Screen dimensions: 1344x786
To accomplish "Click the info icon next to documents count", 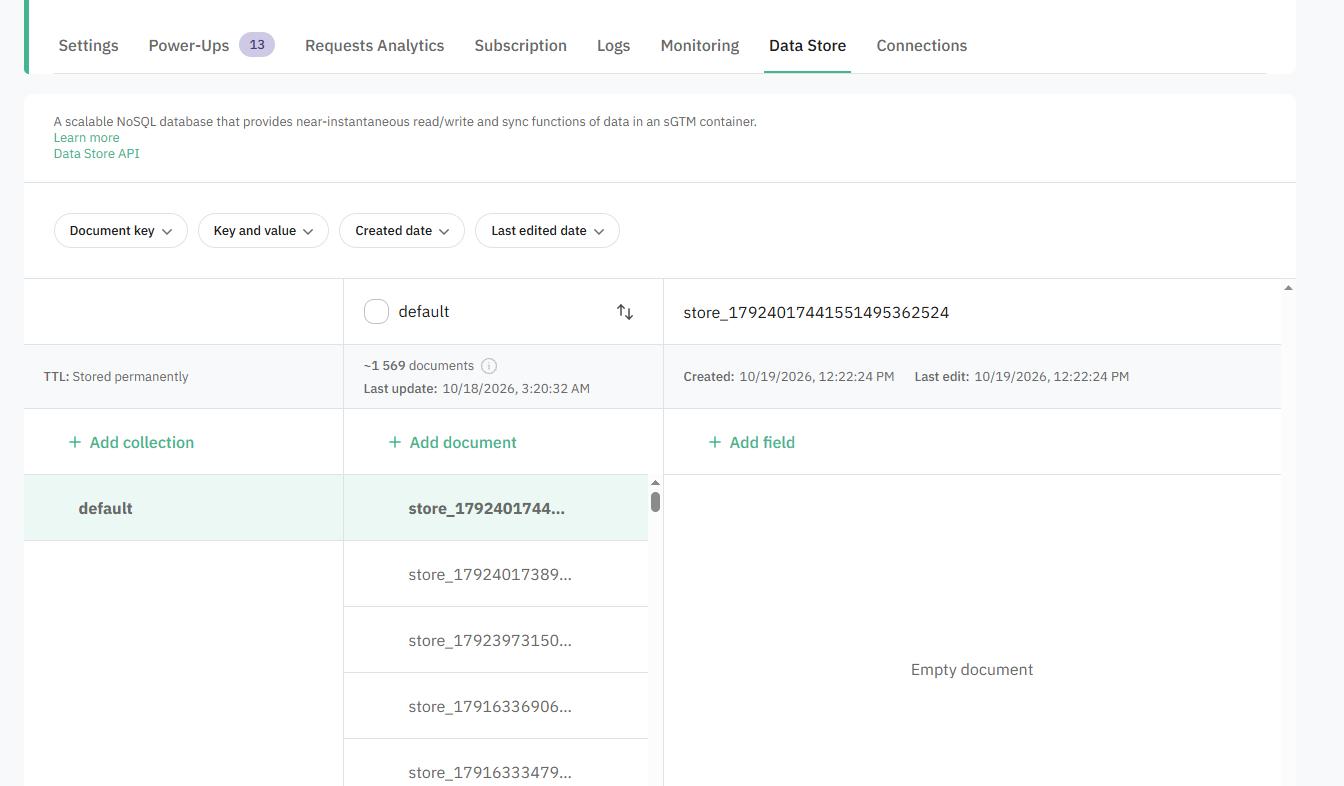I will [489, 366].
